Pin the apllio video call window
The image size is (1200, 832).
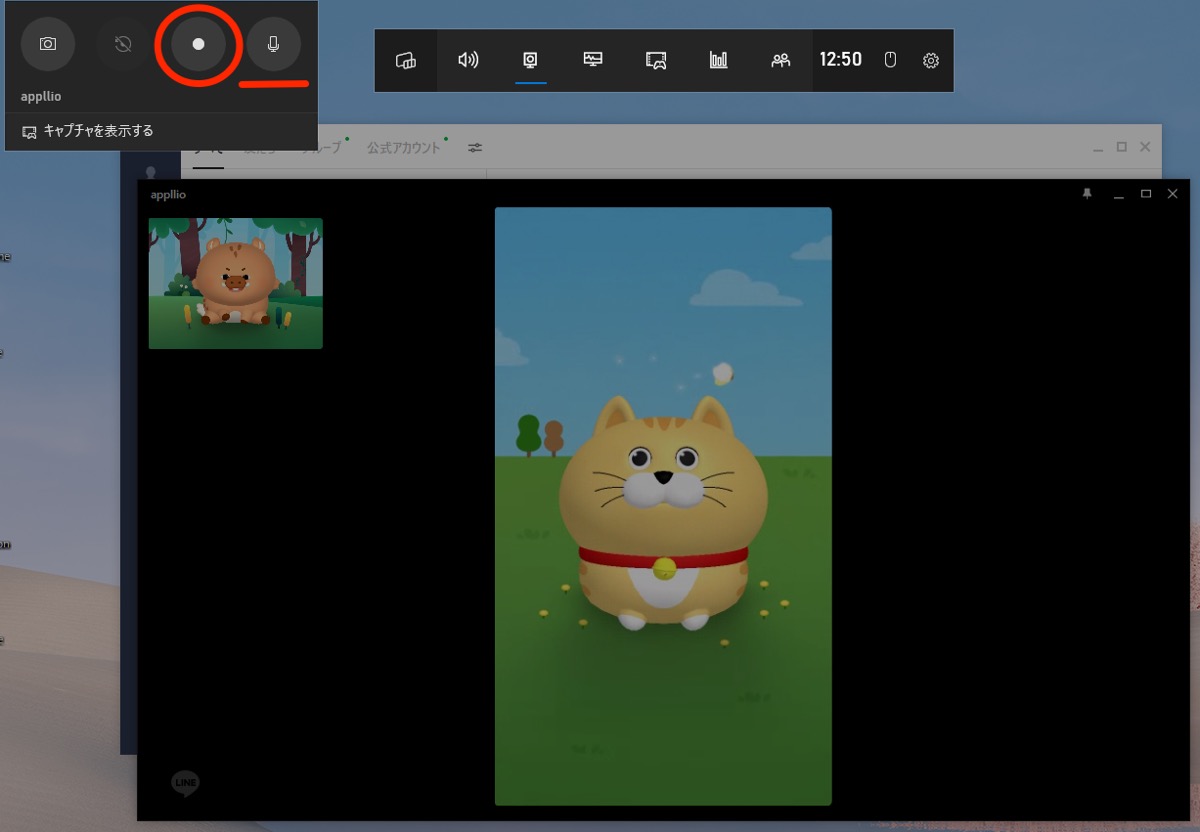(x=1087, y=194)
